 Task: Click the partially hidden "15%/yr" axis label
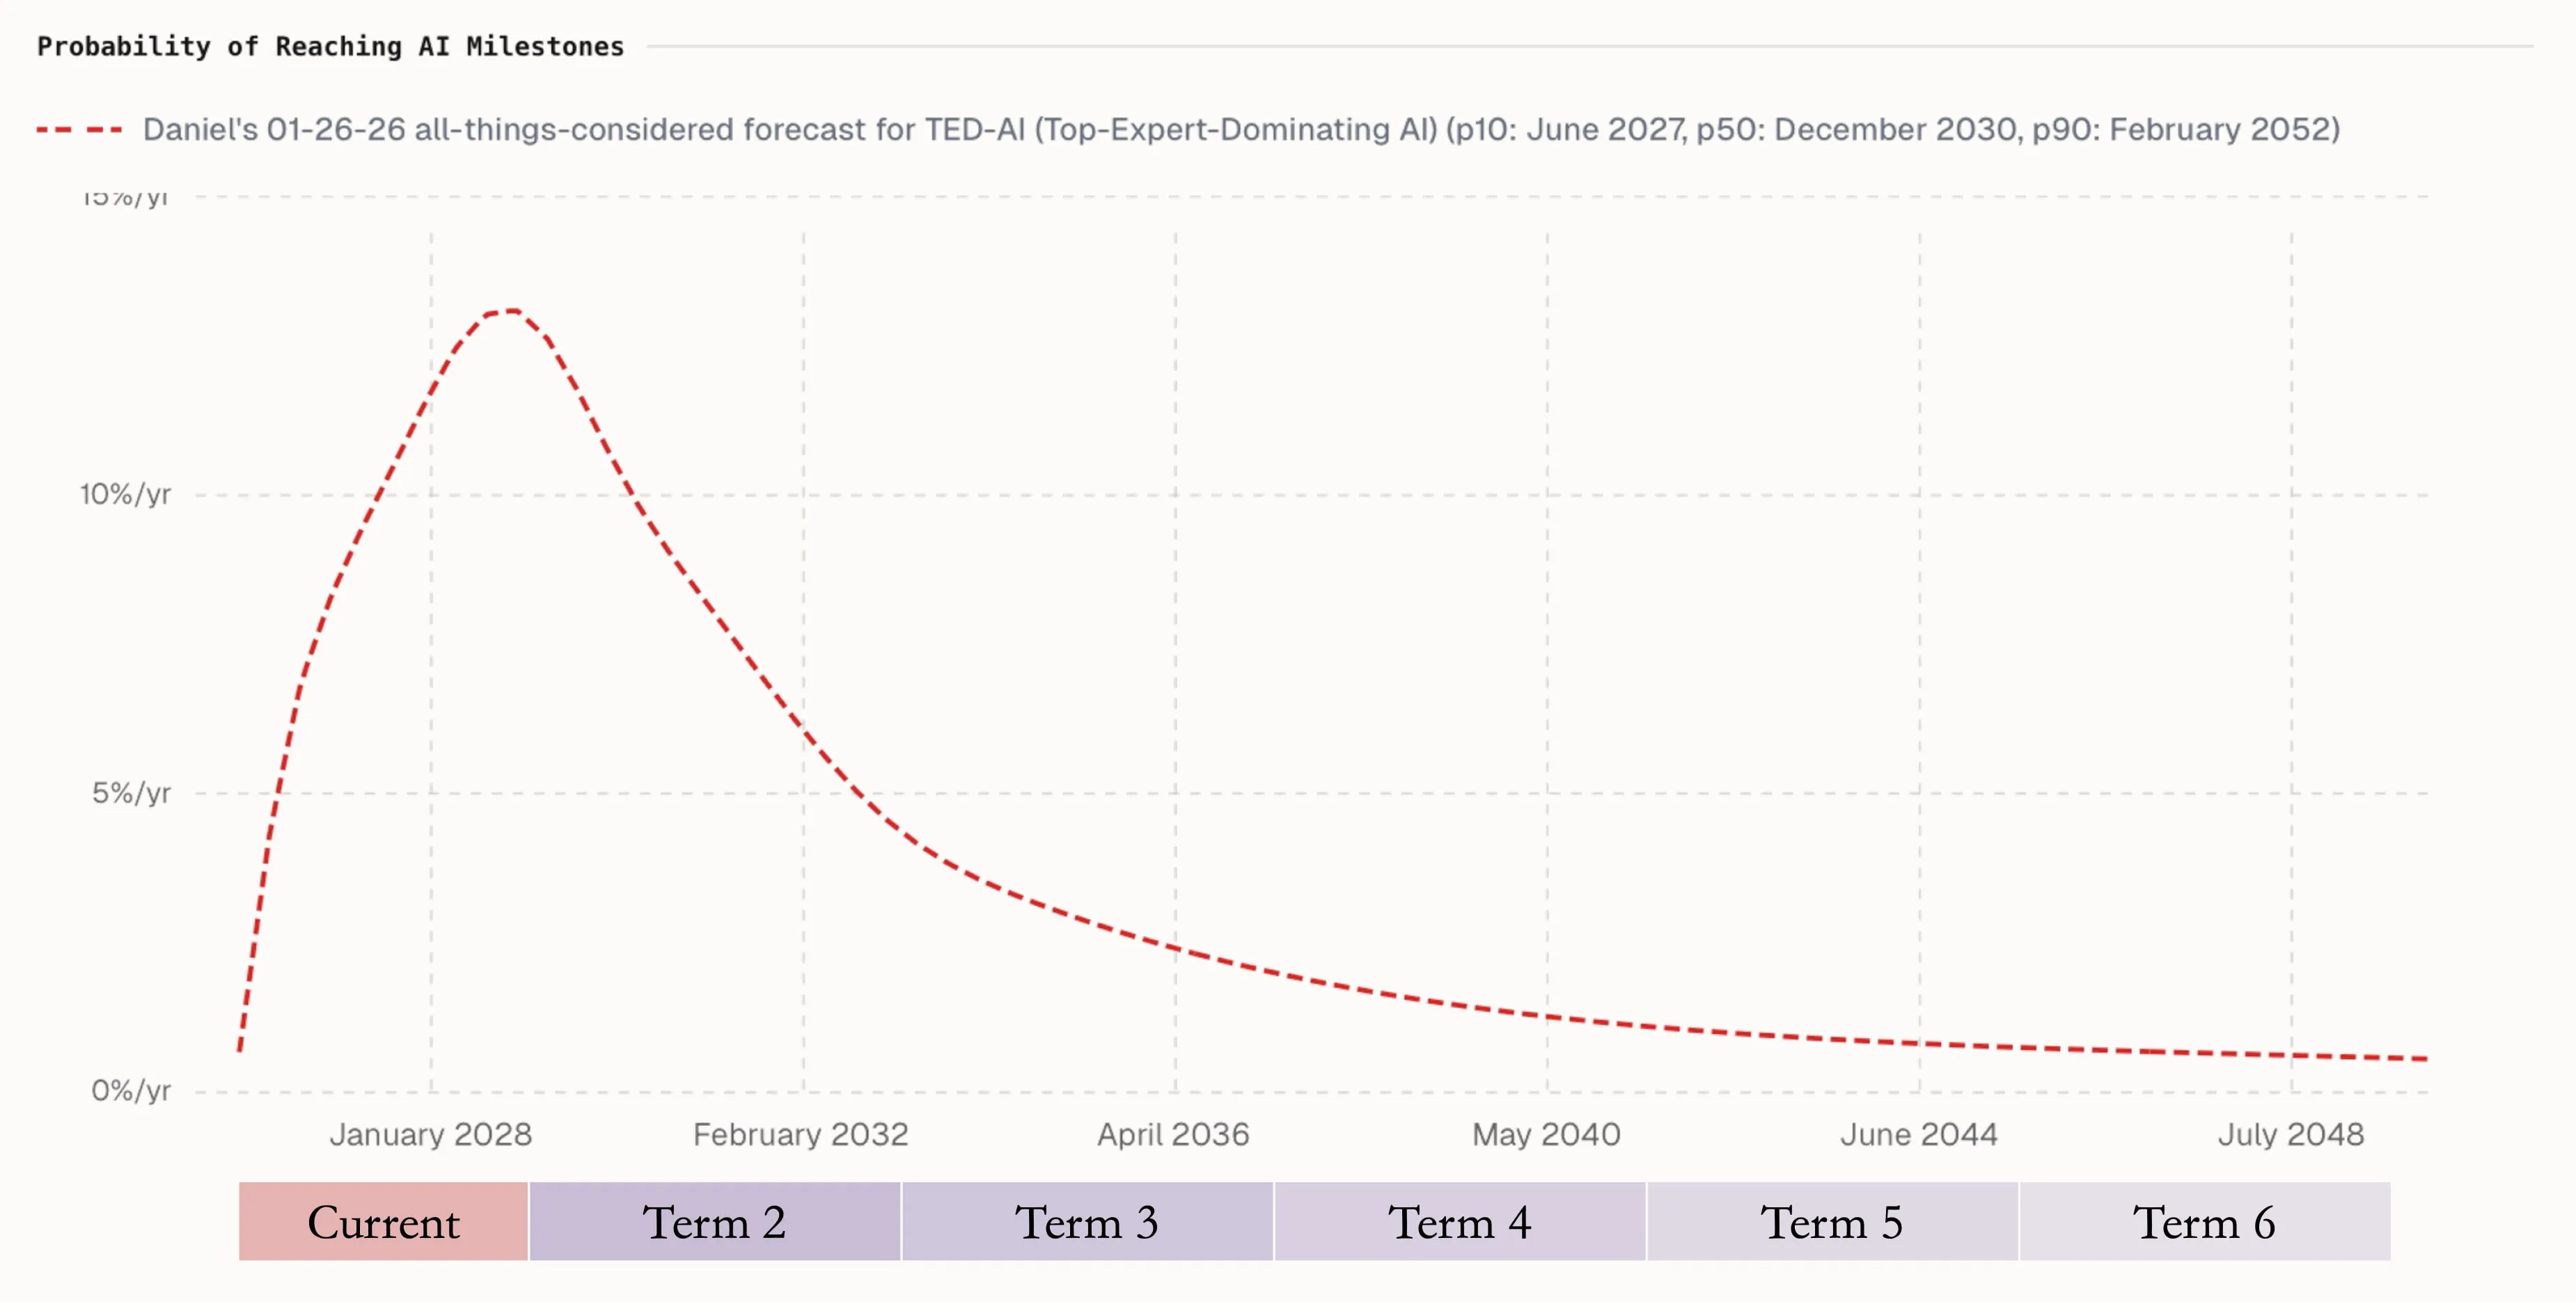click(x=126, y=198)
